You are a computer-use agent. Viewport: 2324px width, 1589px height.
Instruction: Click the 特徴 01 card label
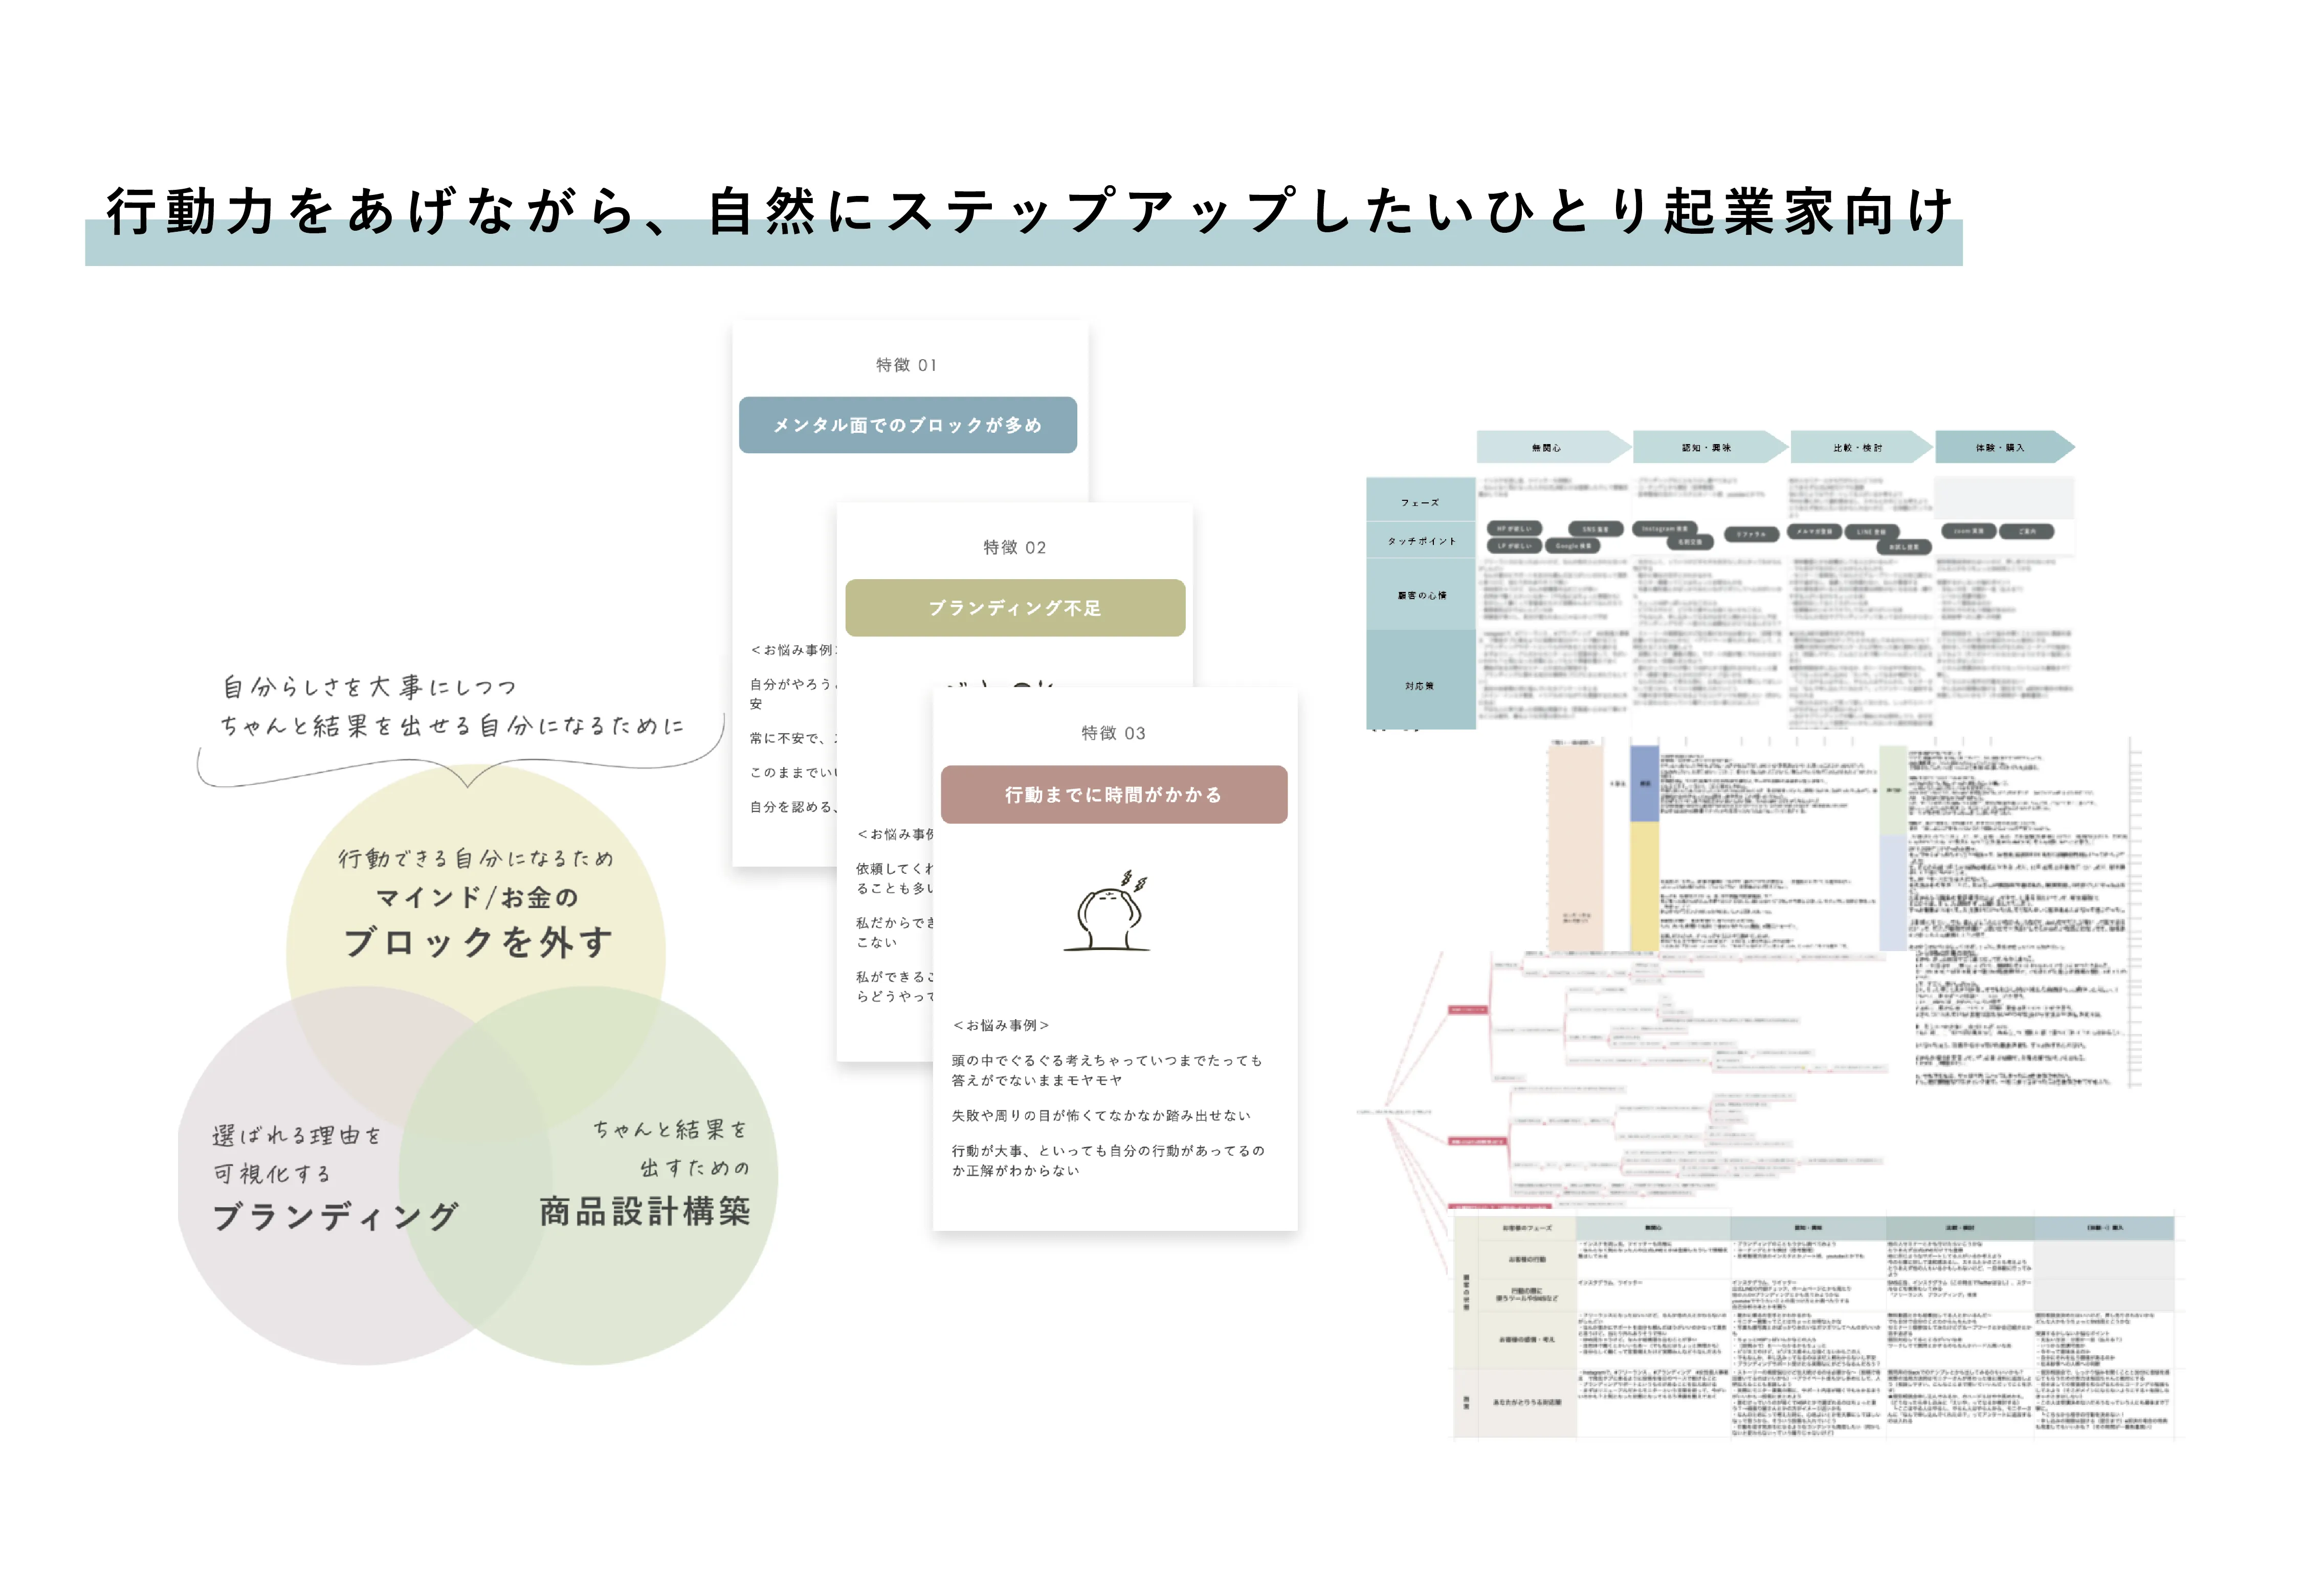(x=906, y=365)
